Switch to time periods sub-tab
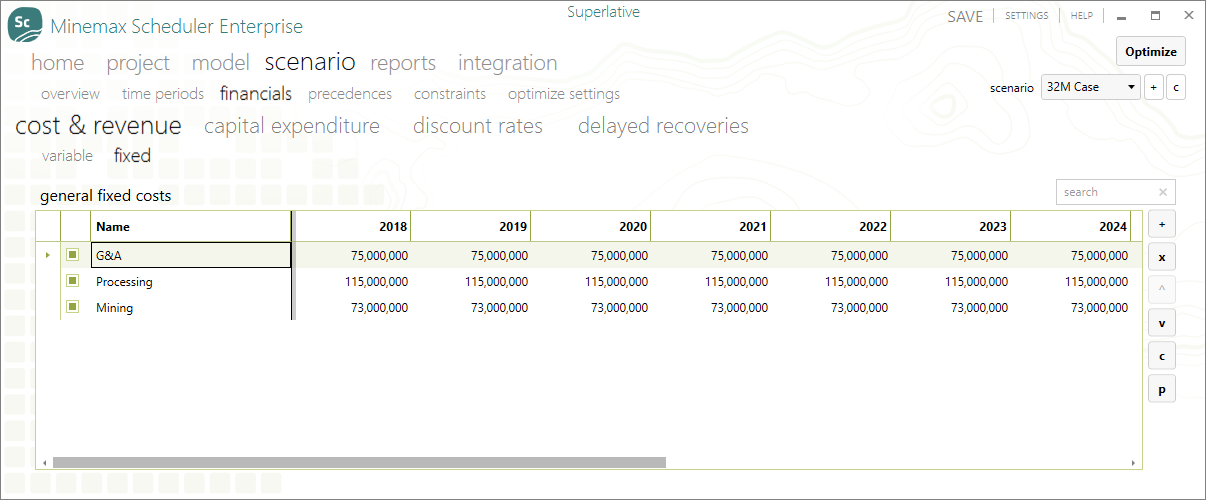Screen dimensions: 1206x500 tap(163, 94)
